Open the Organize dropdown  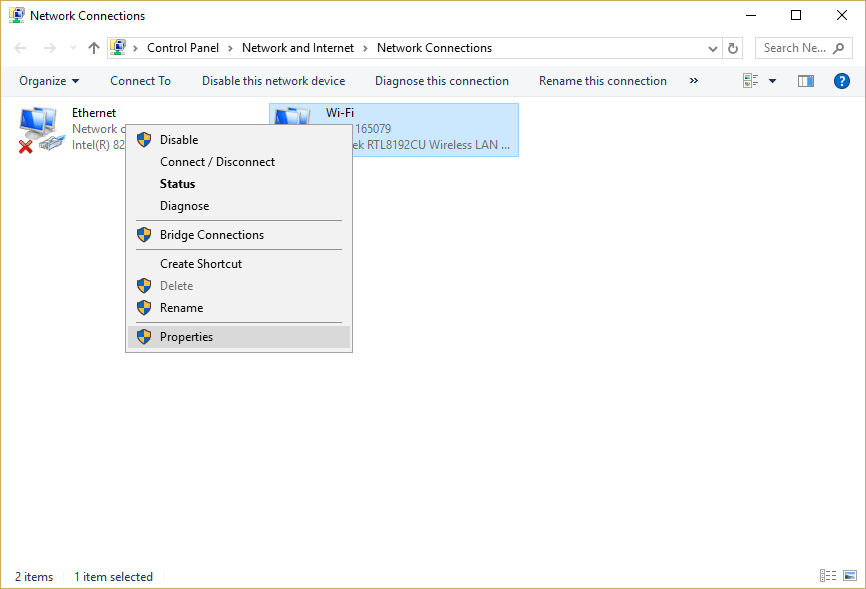click(49, 80)
